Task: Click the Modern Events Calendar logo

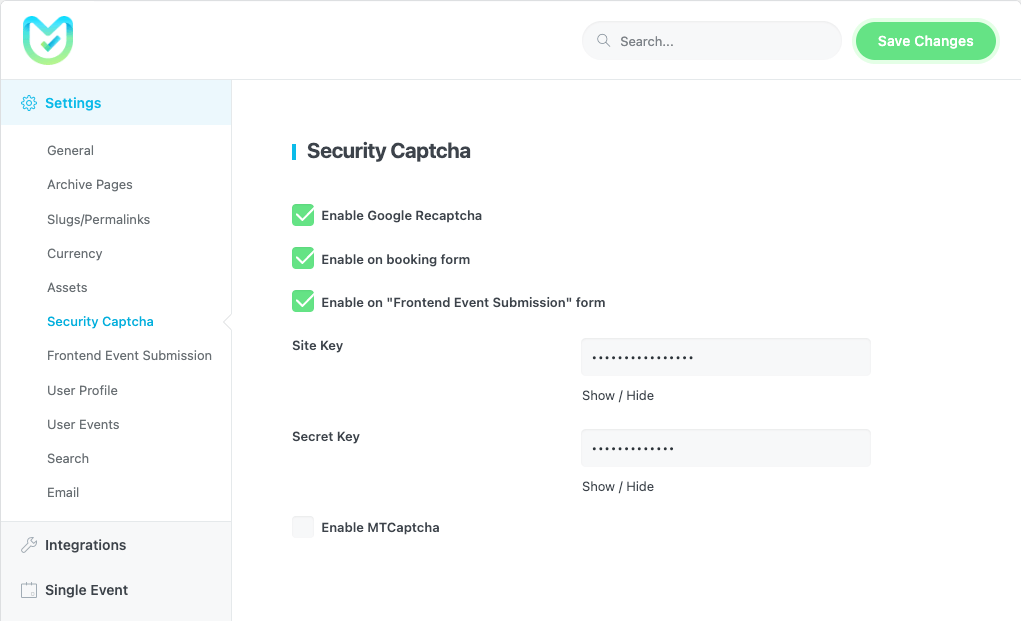Action: (48, 40)
